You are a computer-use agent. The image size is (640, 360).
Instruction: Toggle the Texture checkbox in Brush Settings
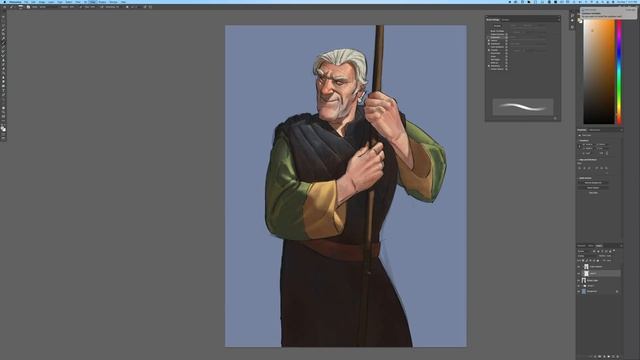[x=489, y=40]
